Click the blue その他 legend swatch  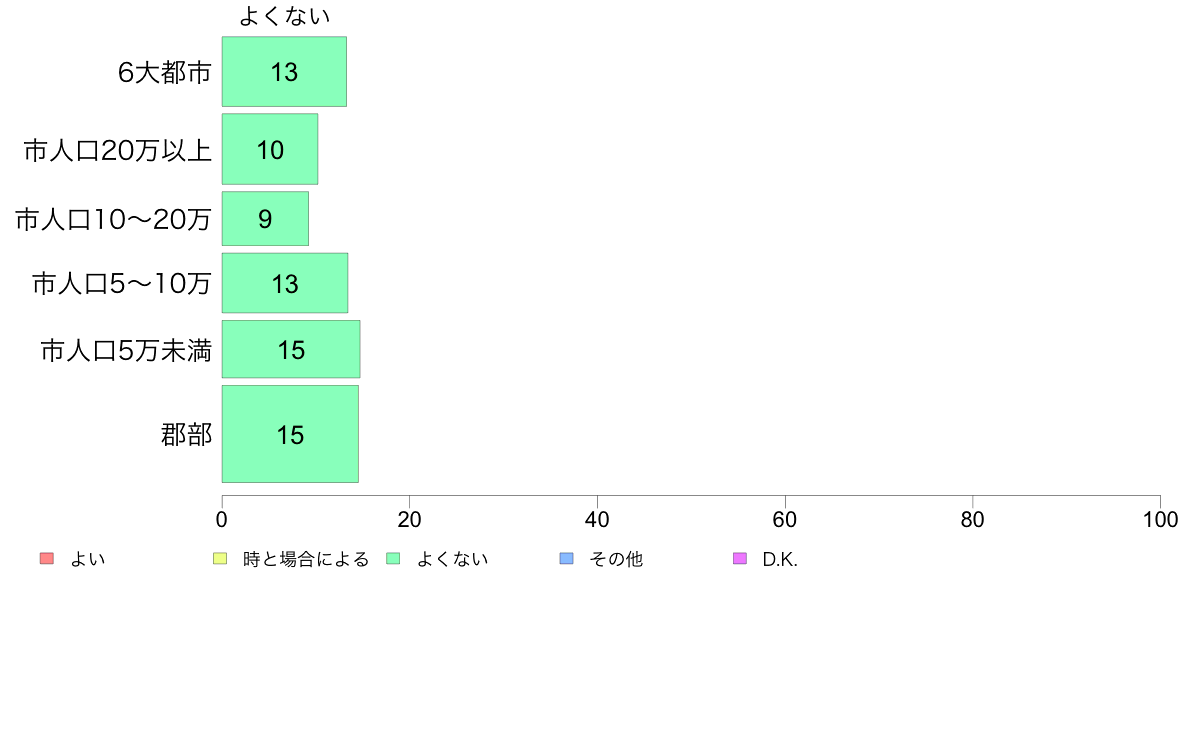coord(566,559)
